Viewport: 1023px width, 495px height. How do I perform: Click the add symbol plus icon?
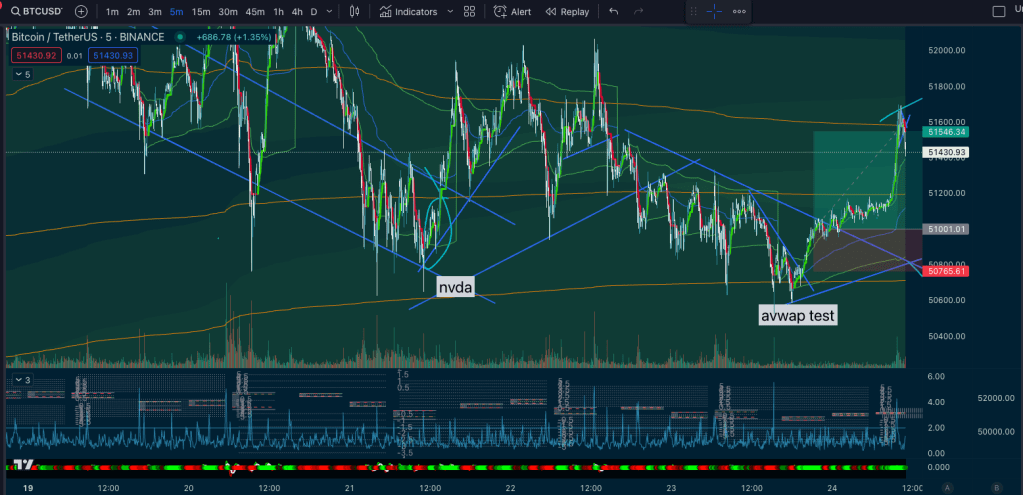click(81, 12)
